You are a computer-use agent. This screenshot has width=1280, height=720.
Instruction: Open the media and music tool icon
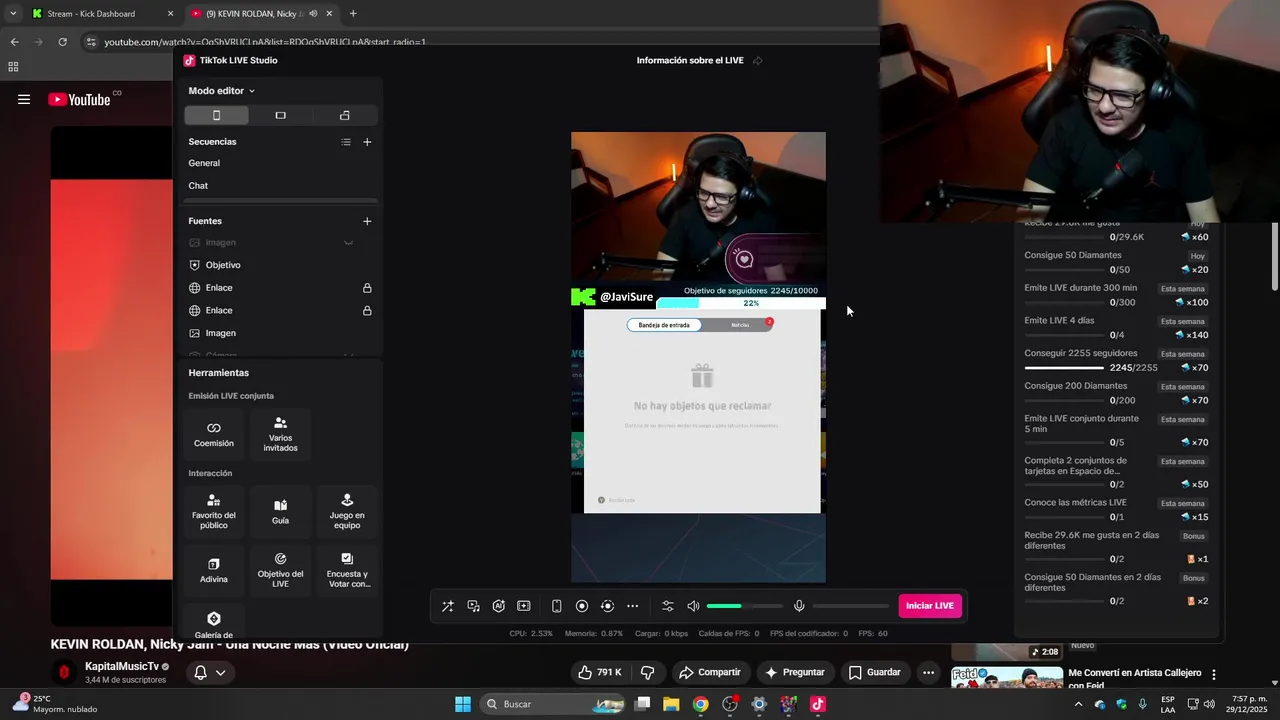coord(473,606)
